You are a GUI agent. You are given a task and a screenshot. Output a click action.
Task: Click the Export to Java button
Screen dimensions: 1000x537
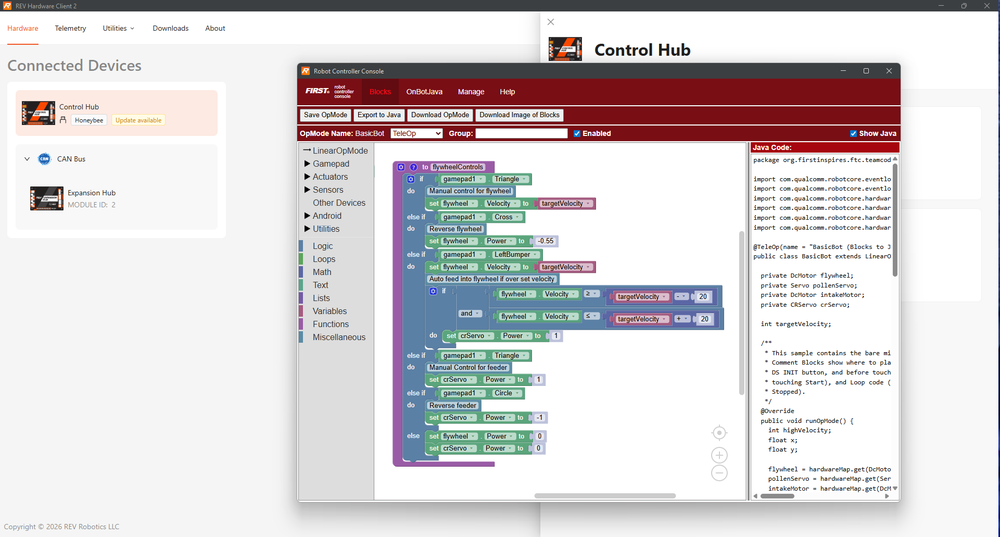[379, 115]
